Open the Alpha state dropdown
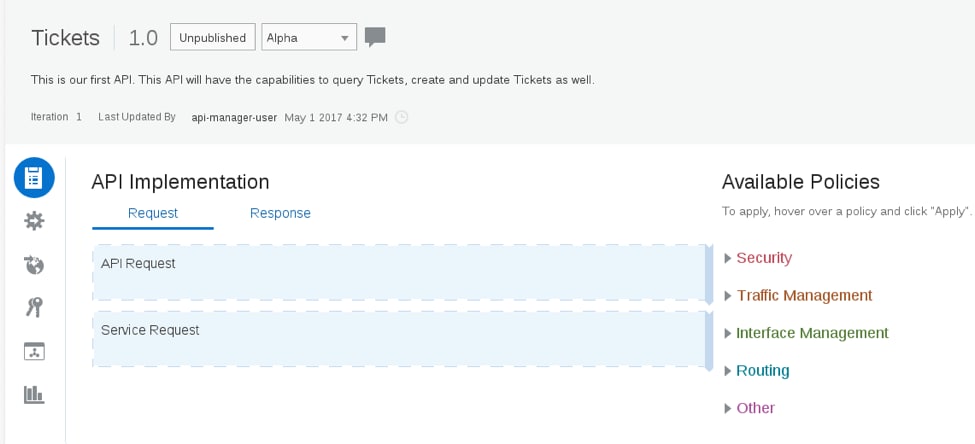The image size is (975, 444). (x=308, y=38)
